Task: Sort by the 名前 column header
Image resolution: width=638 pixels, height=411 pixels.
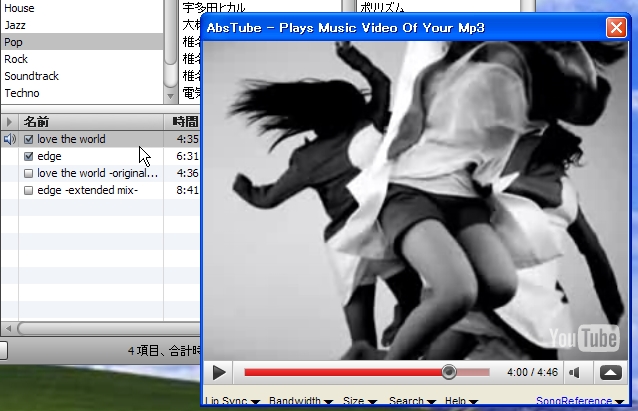Action: pyautogui.click(x=91, y=122)
